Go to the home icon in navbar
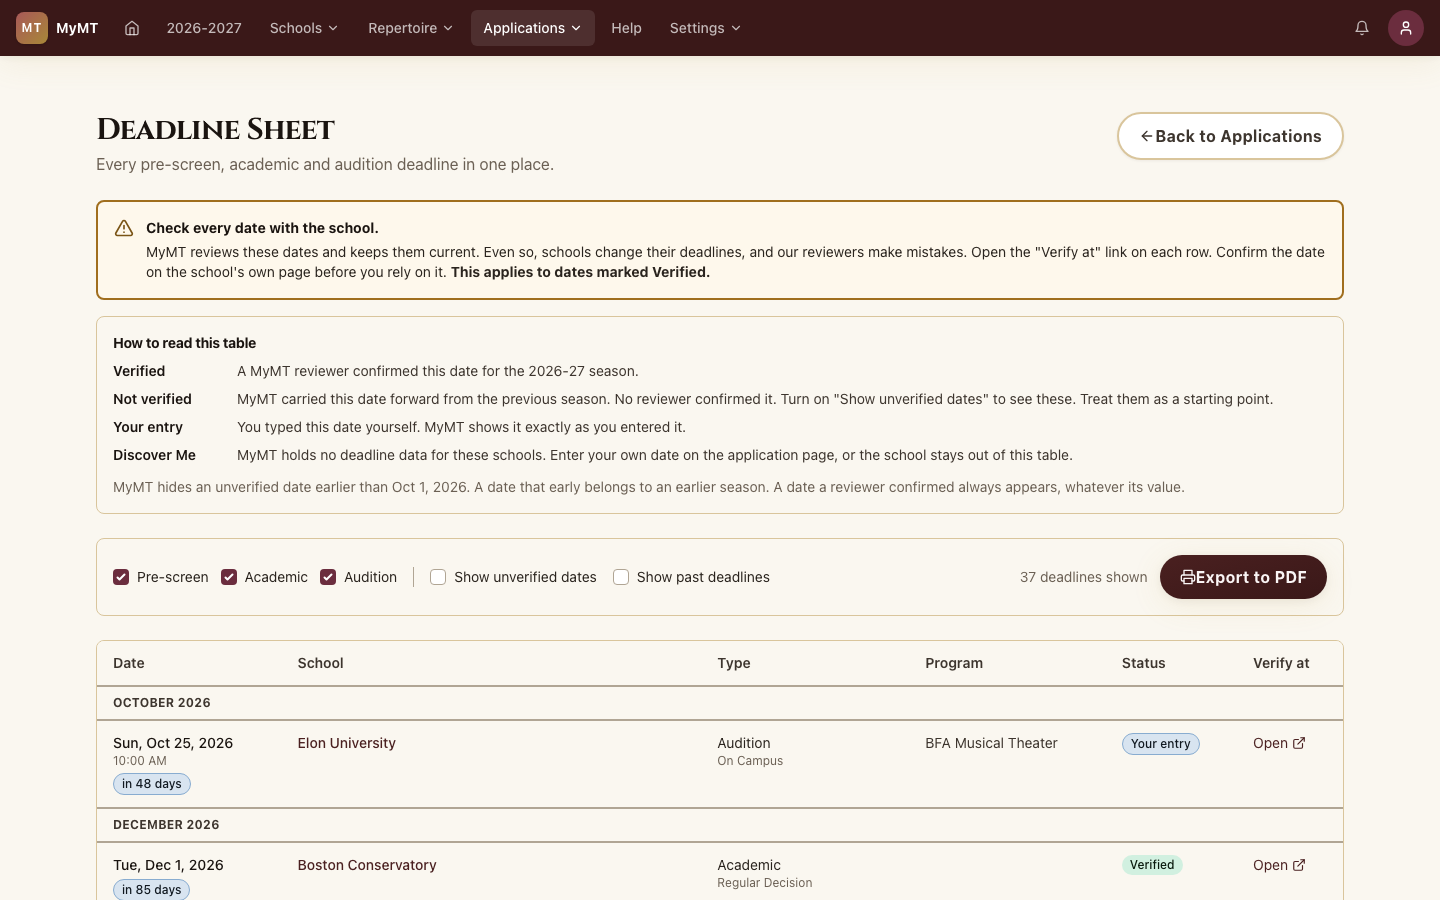 pyautogui.click(x=132, y=28)
